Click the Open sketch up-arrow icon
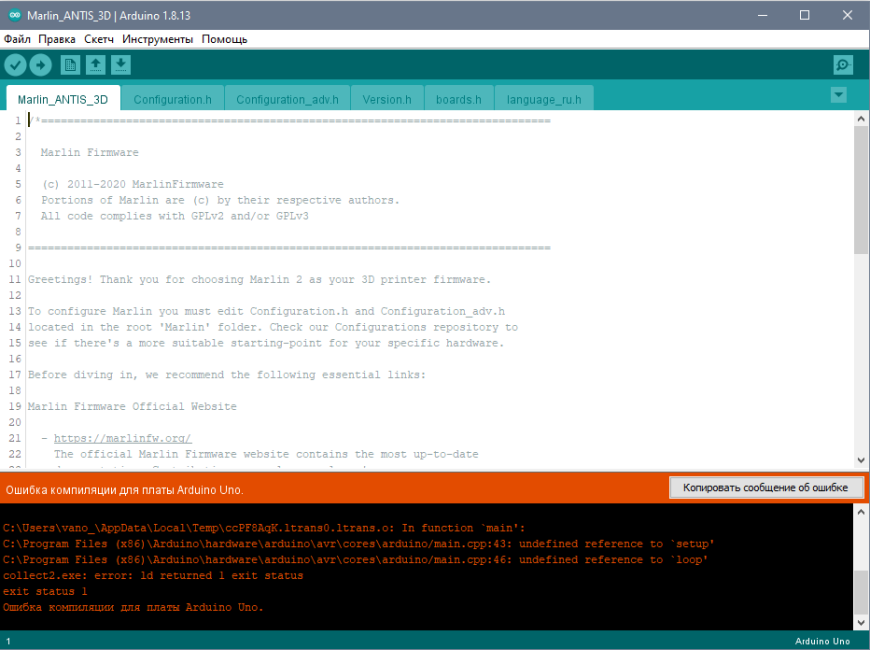 (95, 65)
